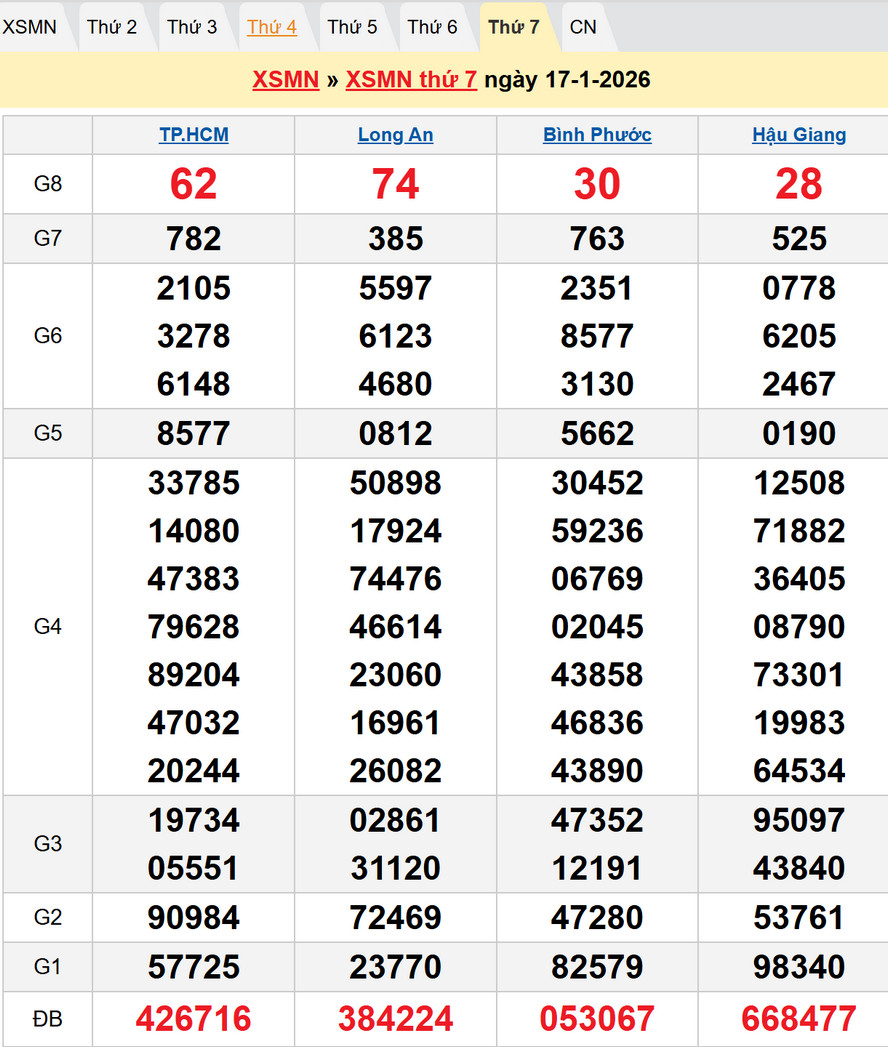Open the 'XSMN thứ 7' breadcrumb link
Image resolution: width=888 pixels, height=1047 pixels.
[411, 80]
